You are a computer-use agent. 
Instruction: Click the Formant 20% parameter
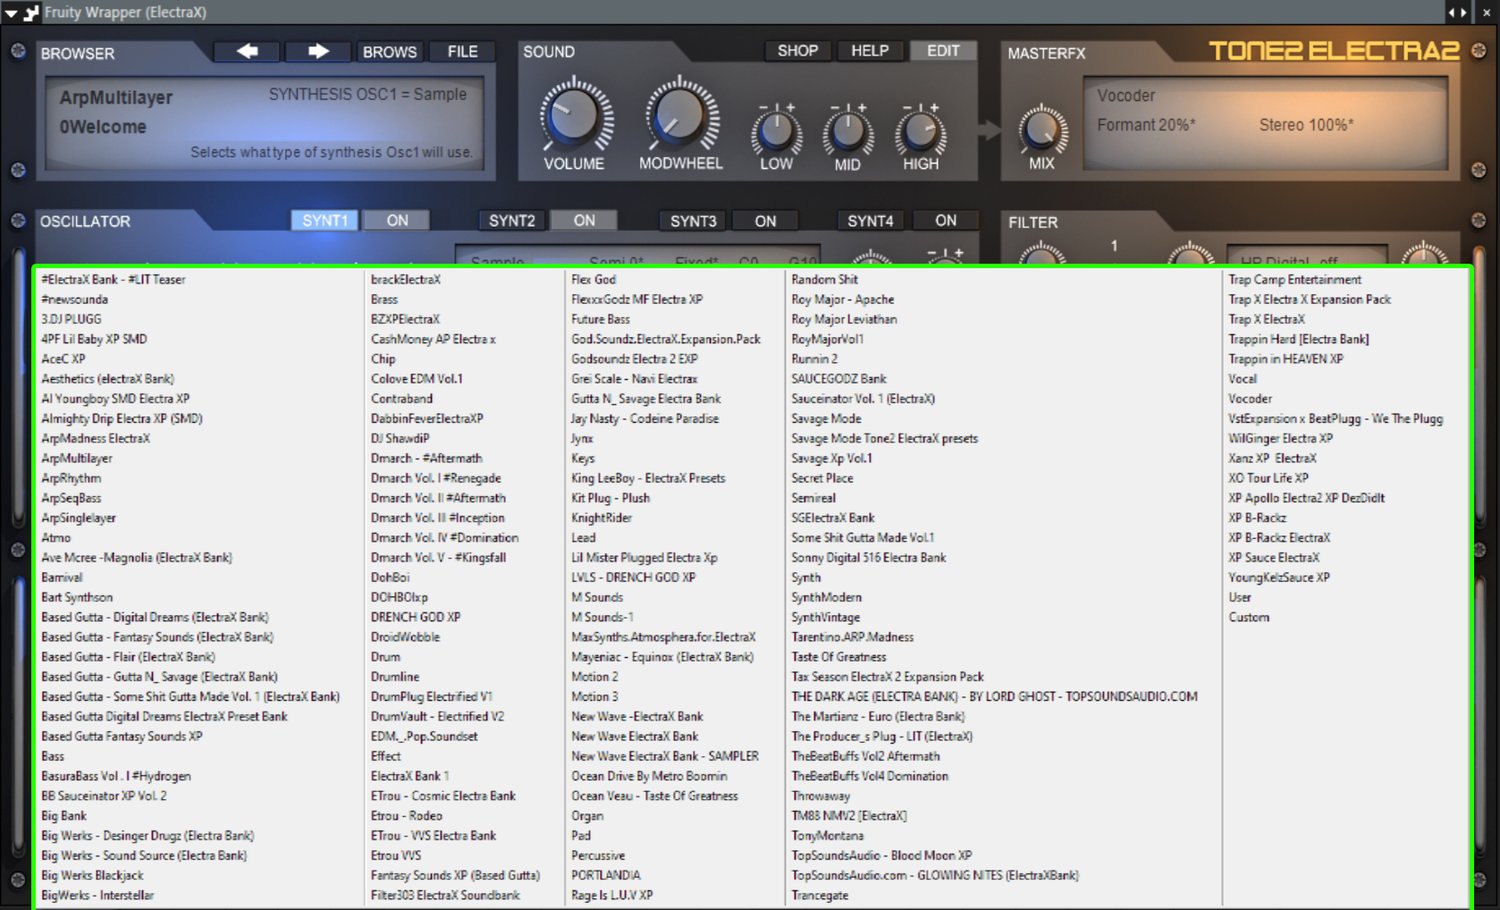coord(1146,125)
